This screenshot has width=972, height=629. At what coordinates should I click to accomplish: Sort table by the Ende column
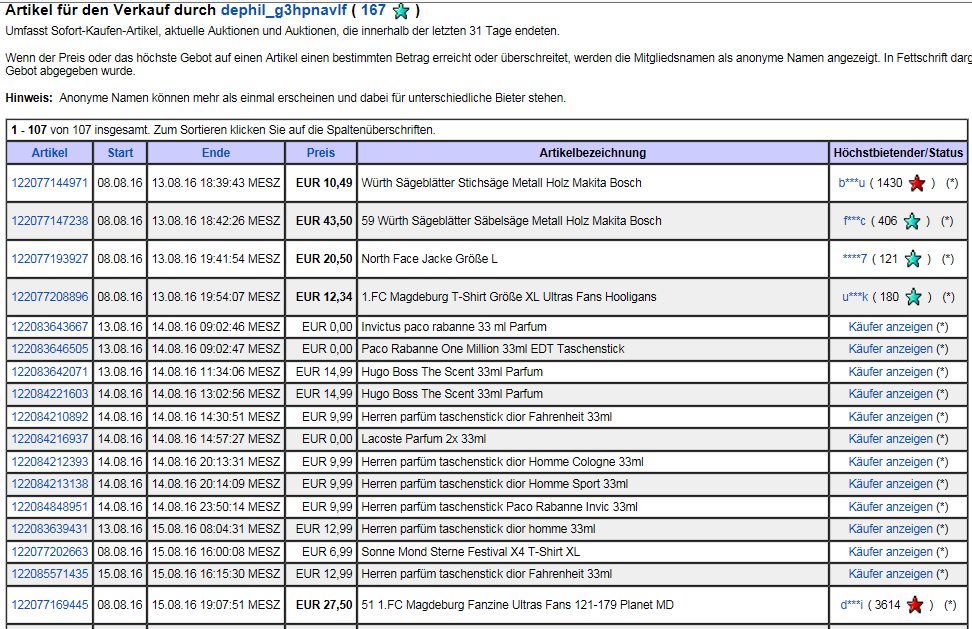[x=216, y=152]
